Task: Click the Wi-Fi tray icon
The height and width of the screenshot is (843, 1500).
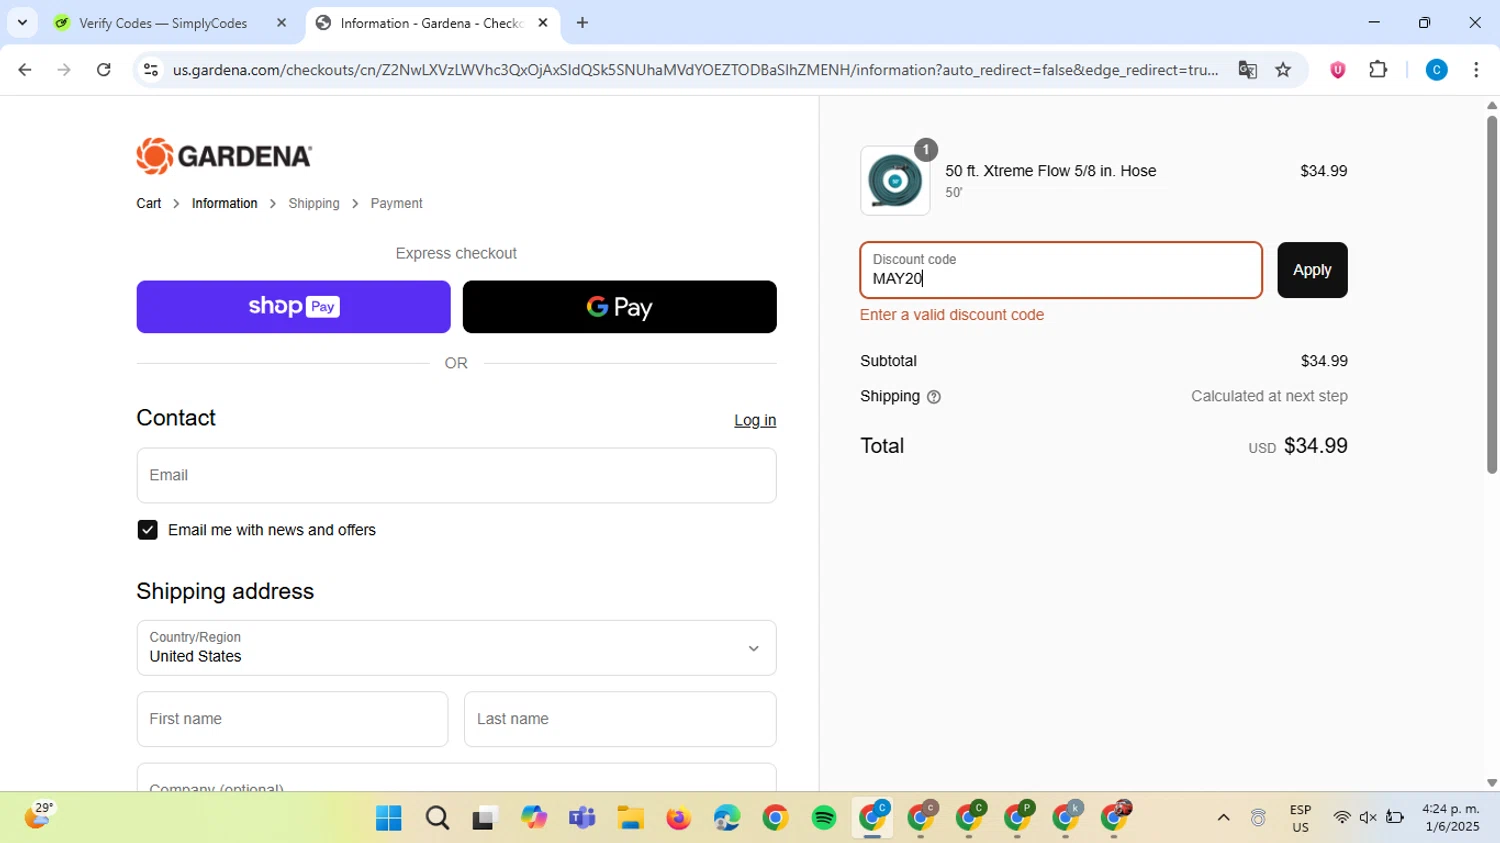Action: pyautogui.click(x=1342, y=818)
